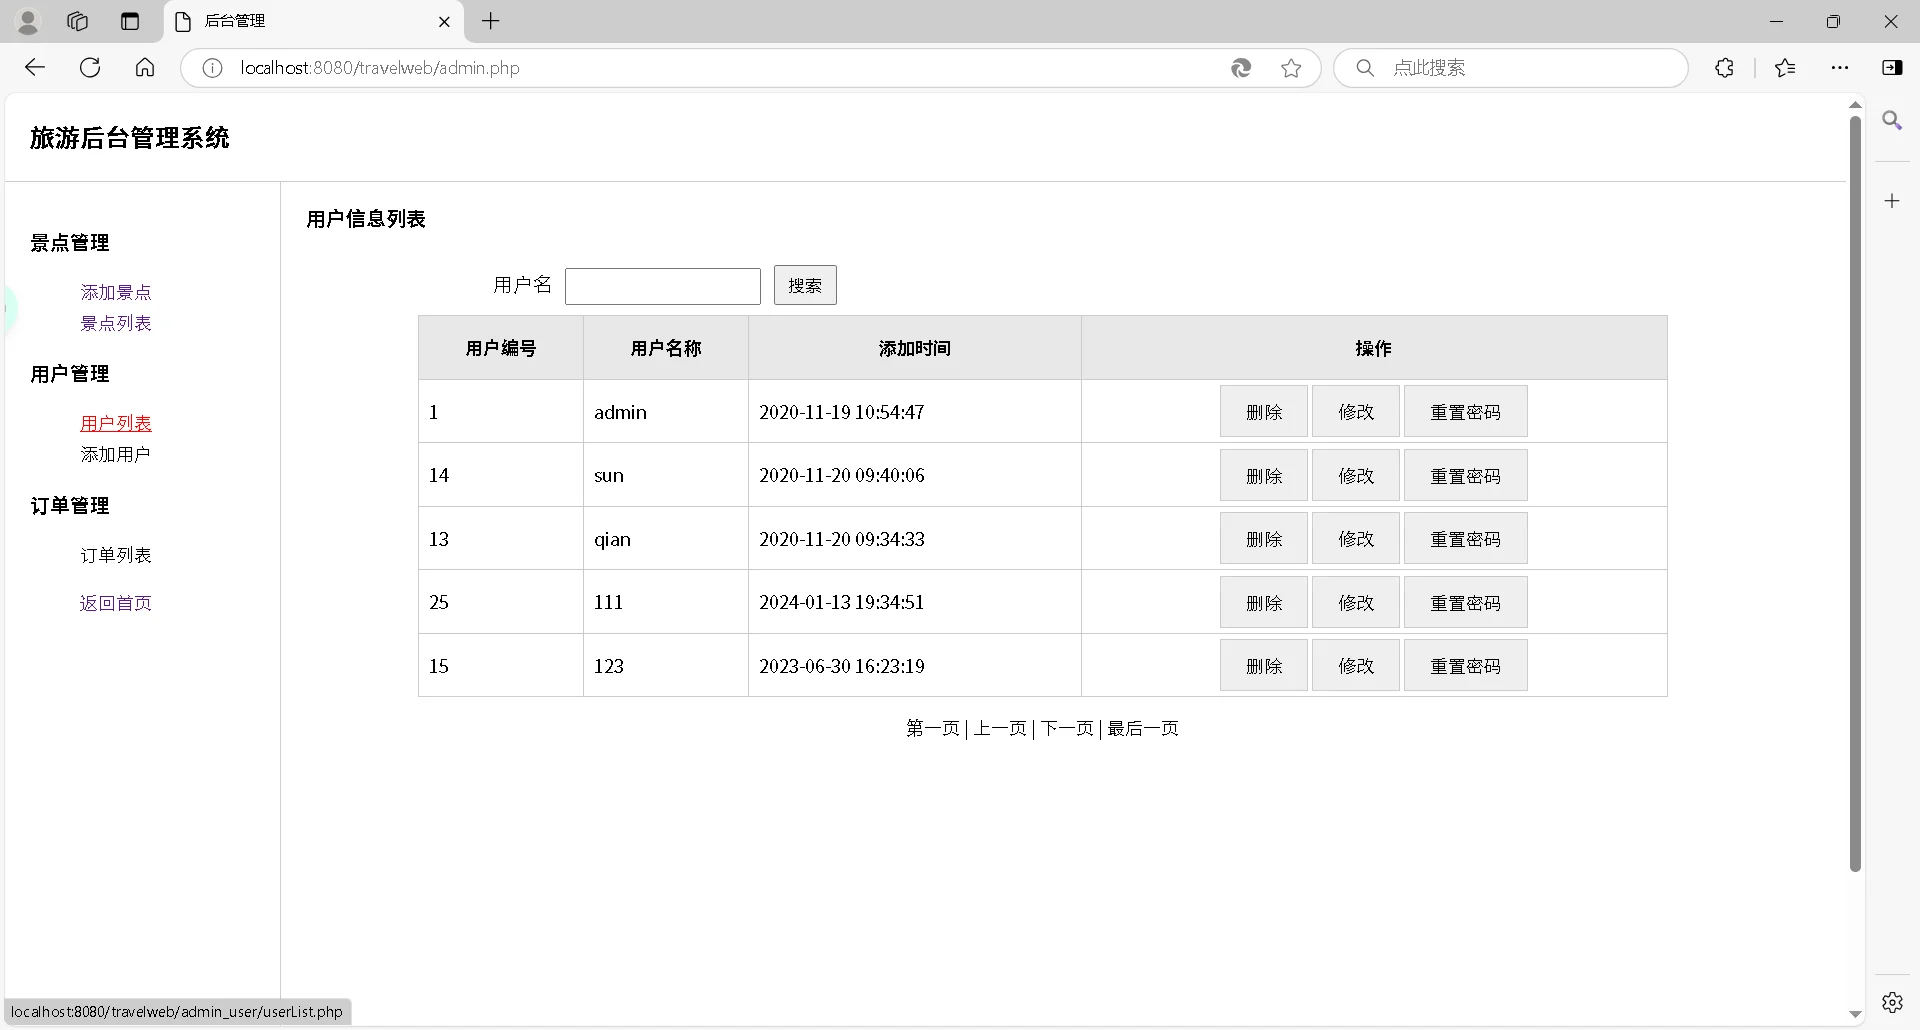This screenshot has width=1920, height=1030.
Task: Click the profile avatar icon top left
Action: pyautogui.click(x=28, y=21)
